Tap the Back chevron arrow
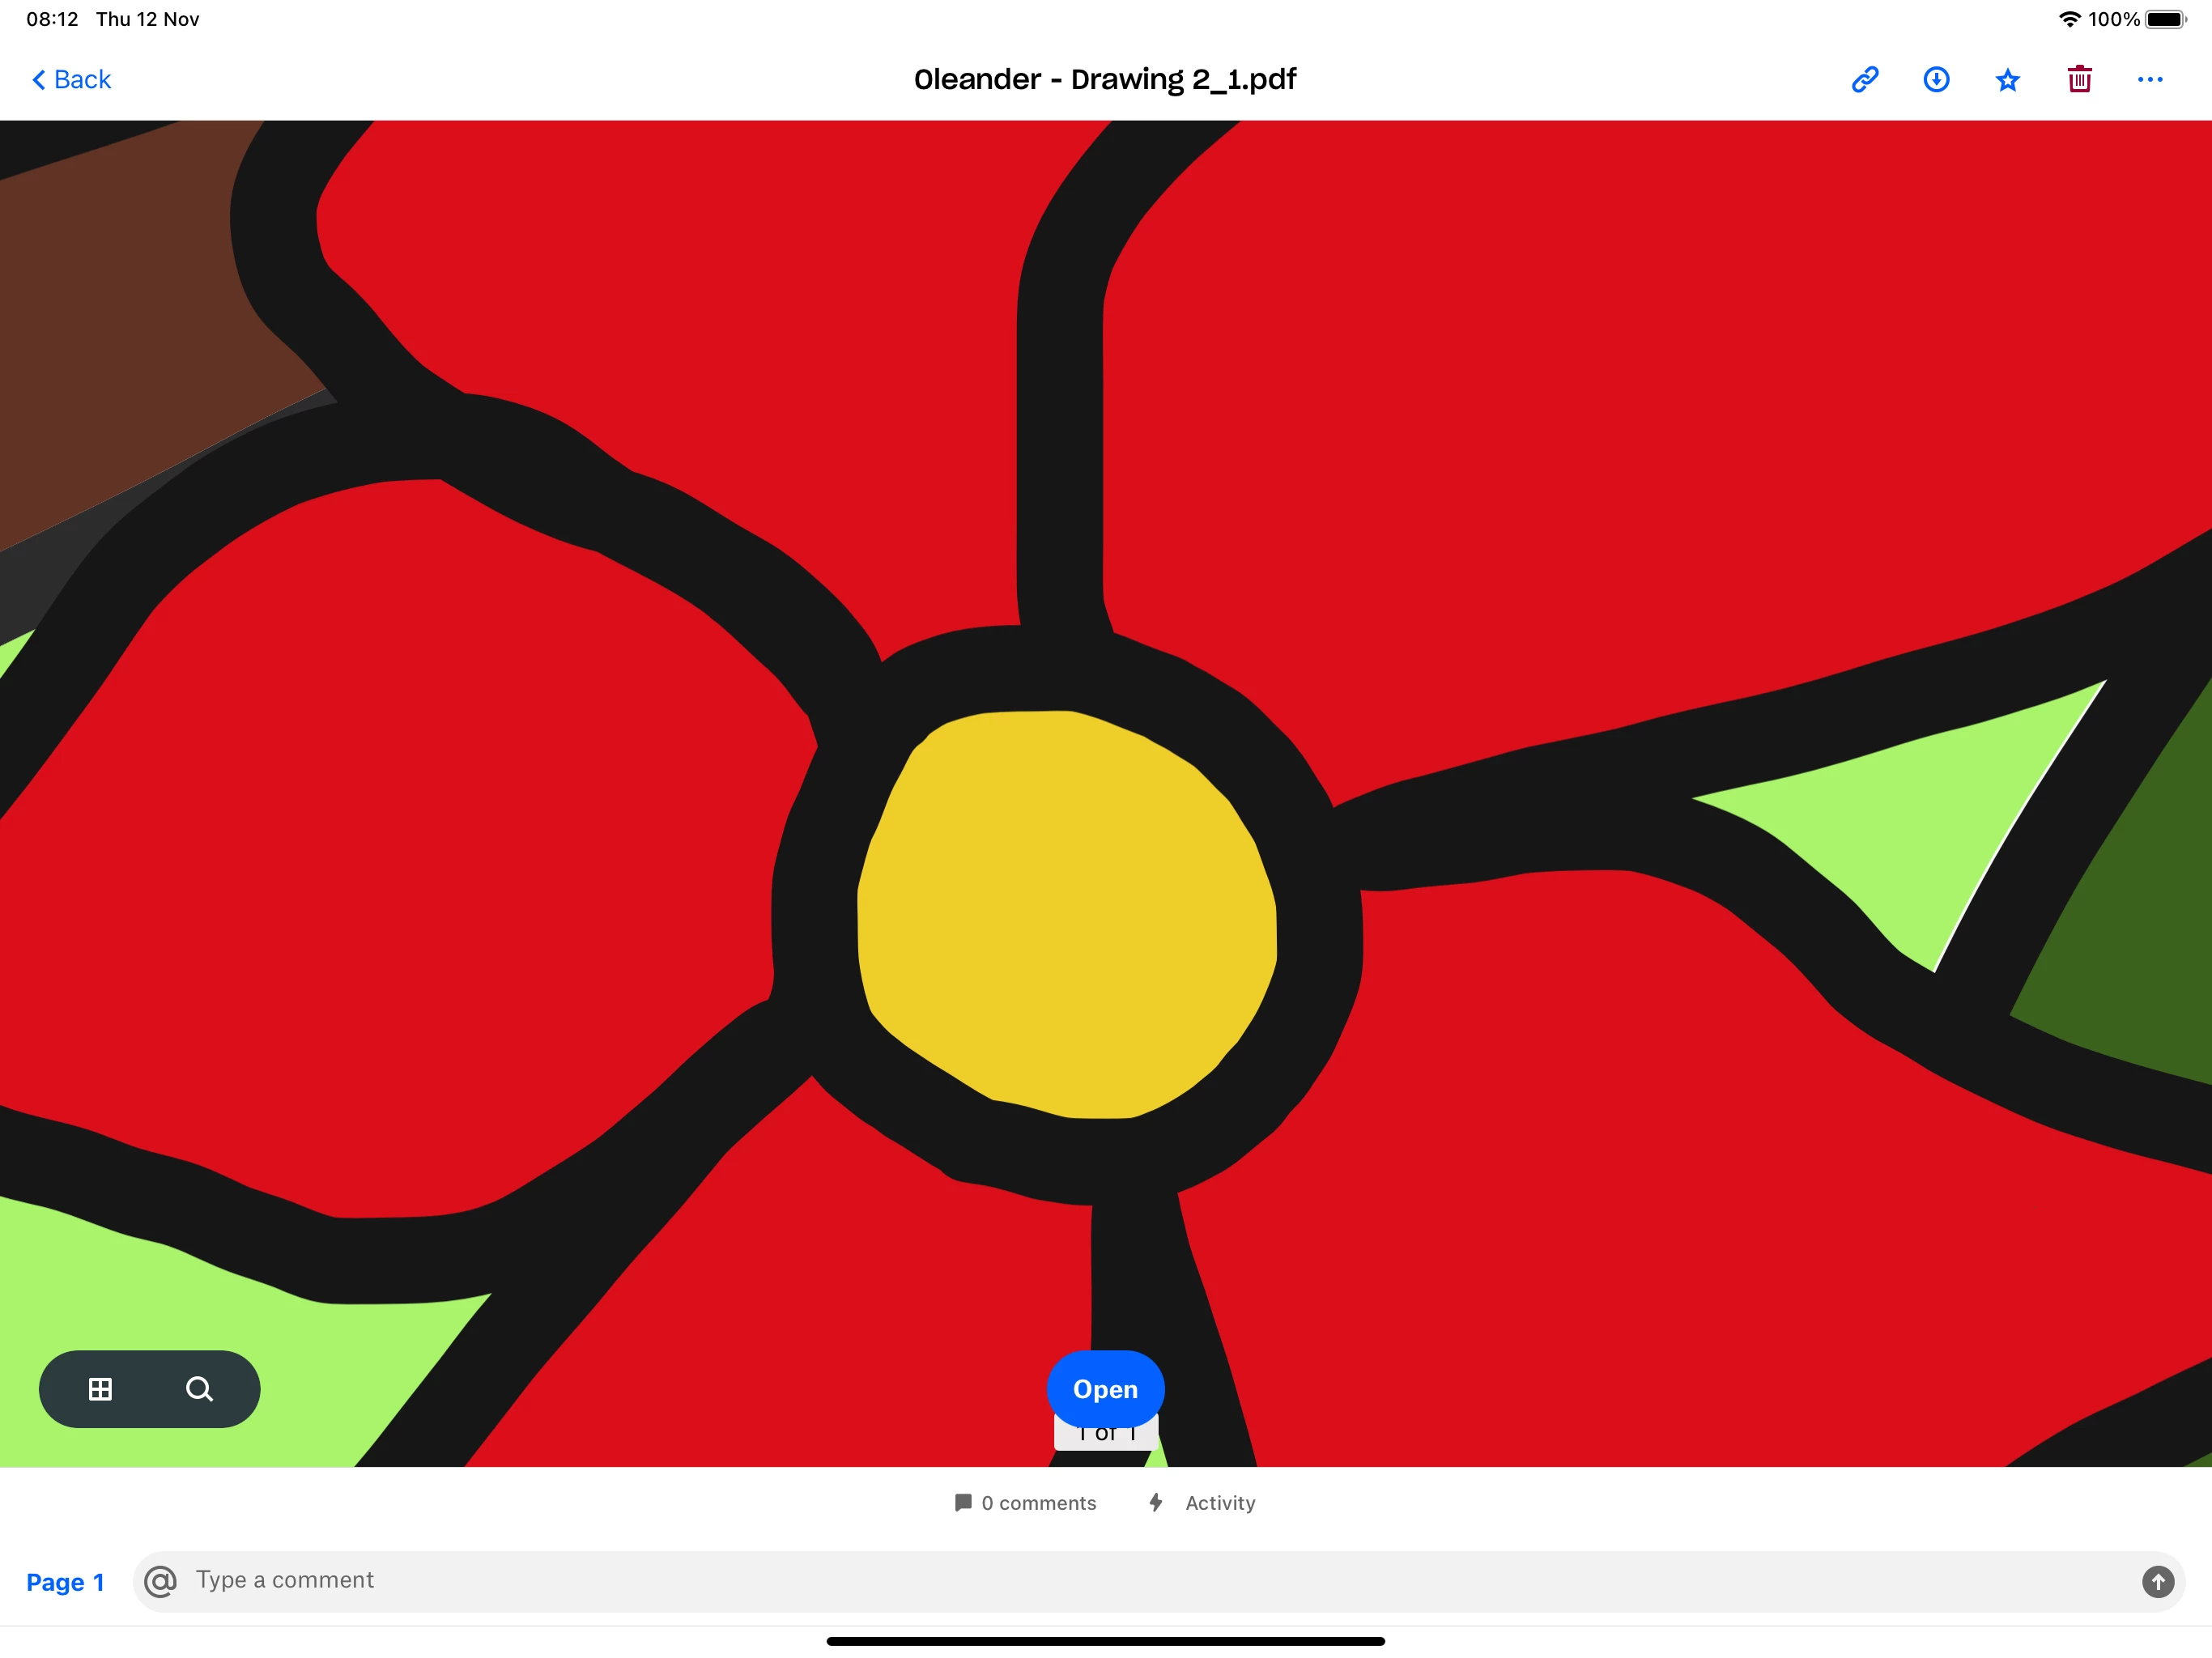The image size is (2212, 1658). click(x=39, y=80)
